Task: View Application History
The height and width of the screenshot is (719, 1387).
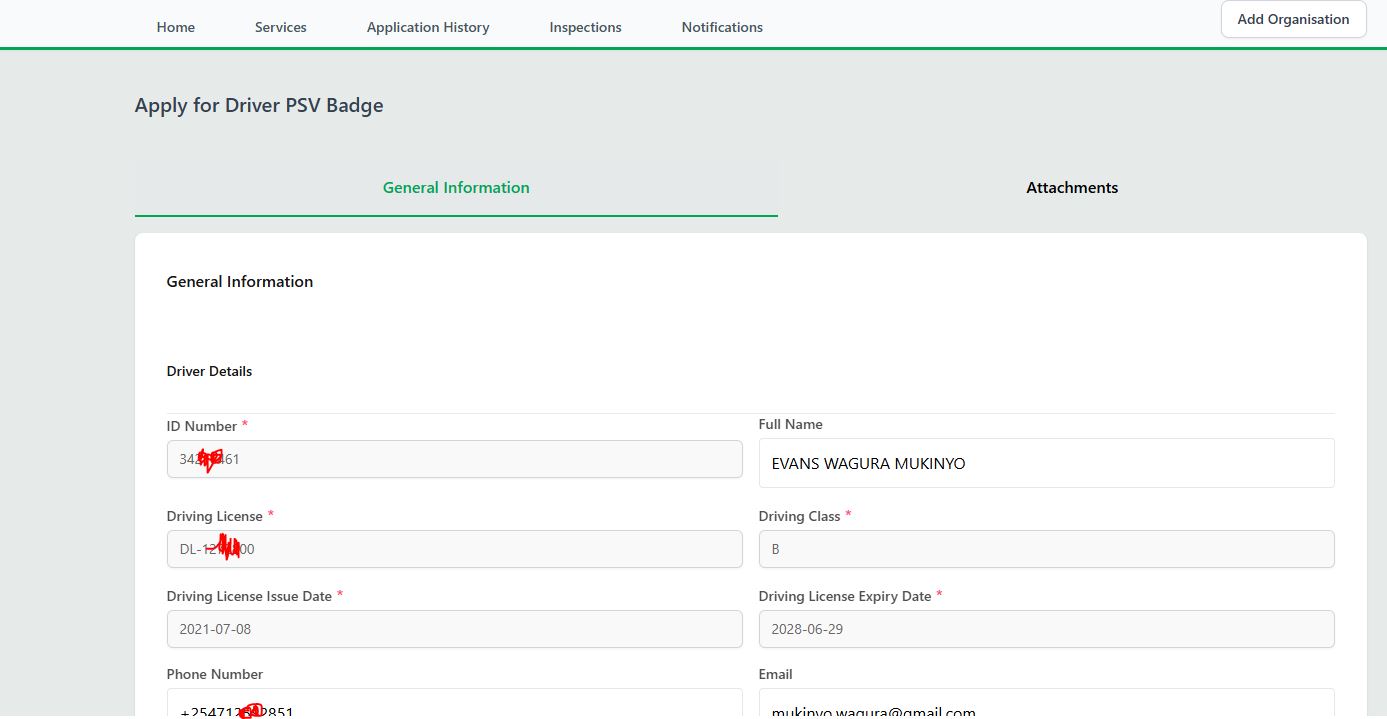Action: click(x=428, y=27)
